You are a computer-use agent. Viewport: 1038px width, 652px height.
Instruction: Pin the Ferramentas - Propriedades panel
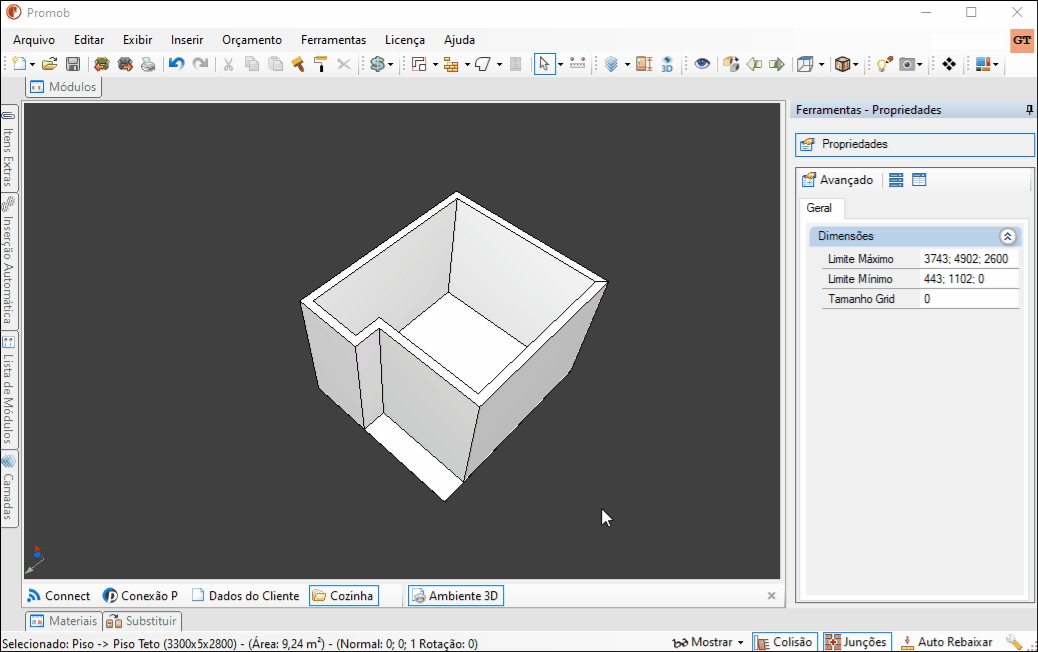pos(1029,110)
